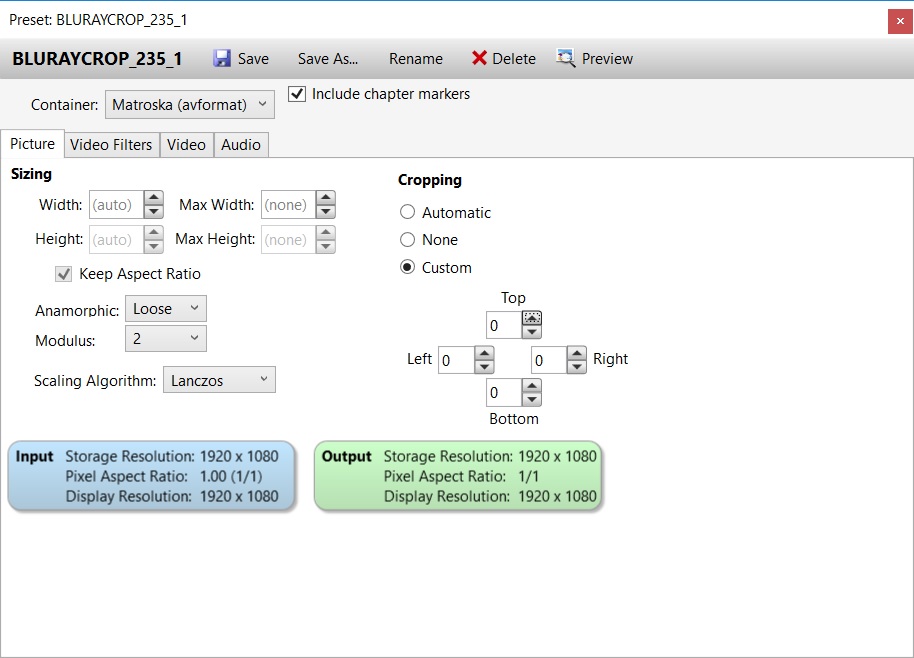Viewport: 914px width, 658px height.
Task: Increase Left crop with up arrow
Action: click(484, 353)
